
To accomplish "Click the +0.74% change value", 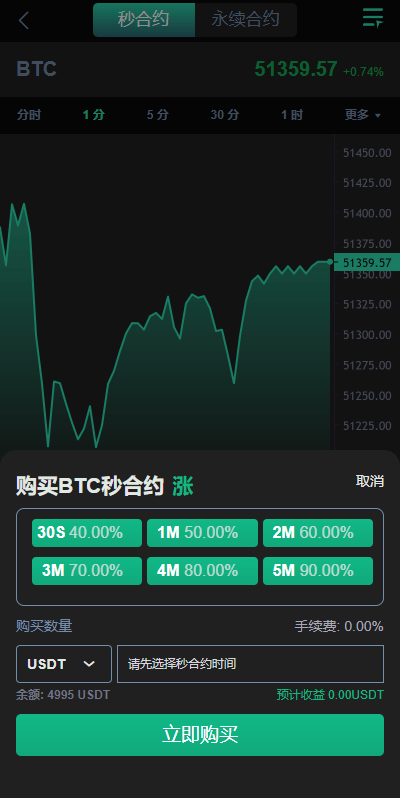I will tap(363, 72).
